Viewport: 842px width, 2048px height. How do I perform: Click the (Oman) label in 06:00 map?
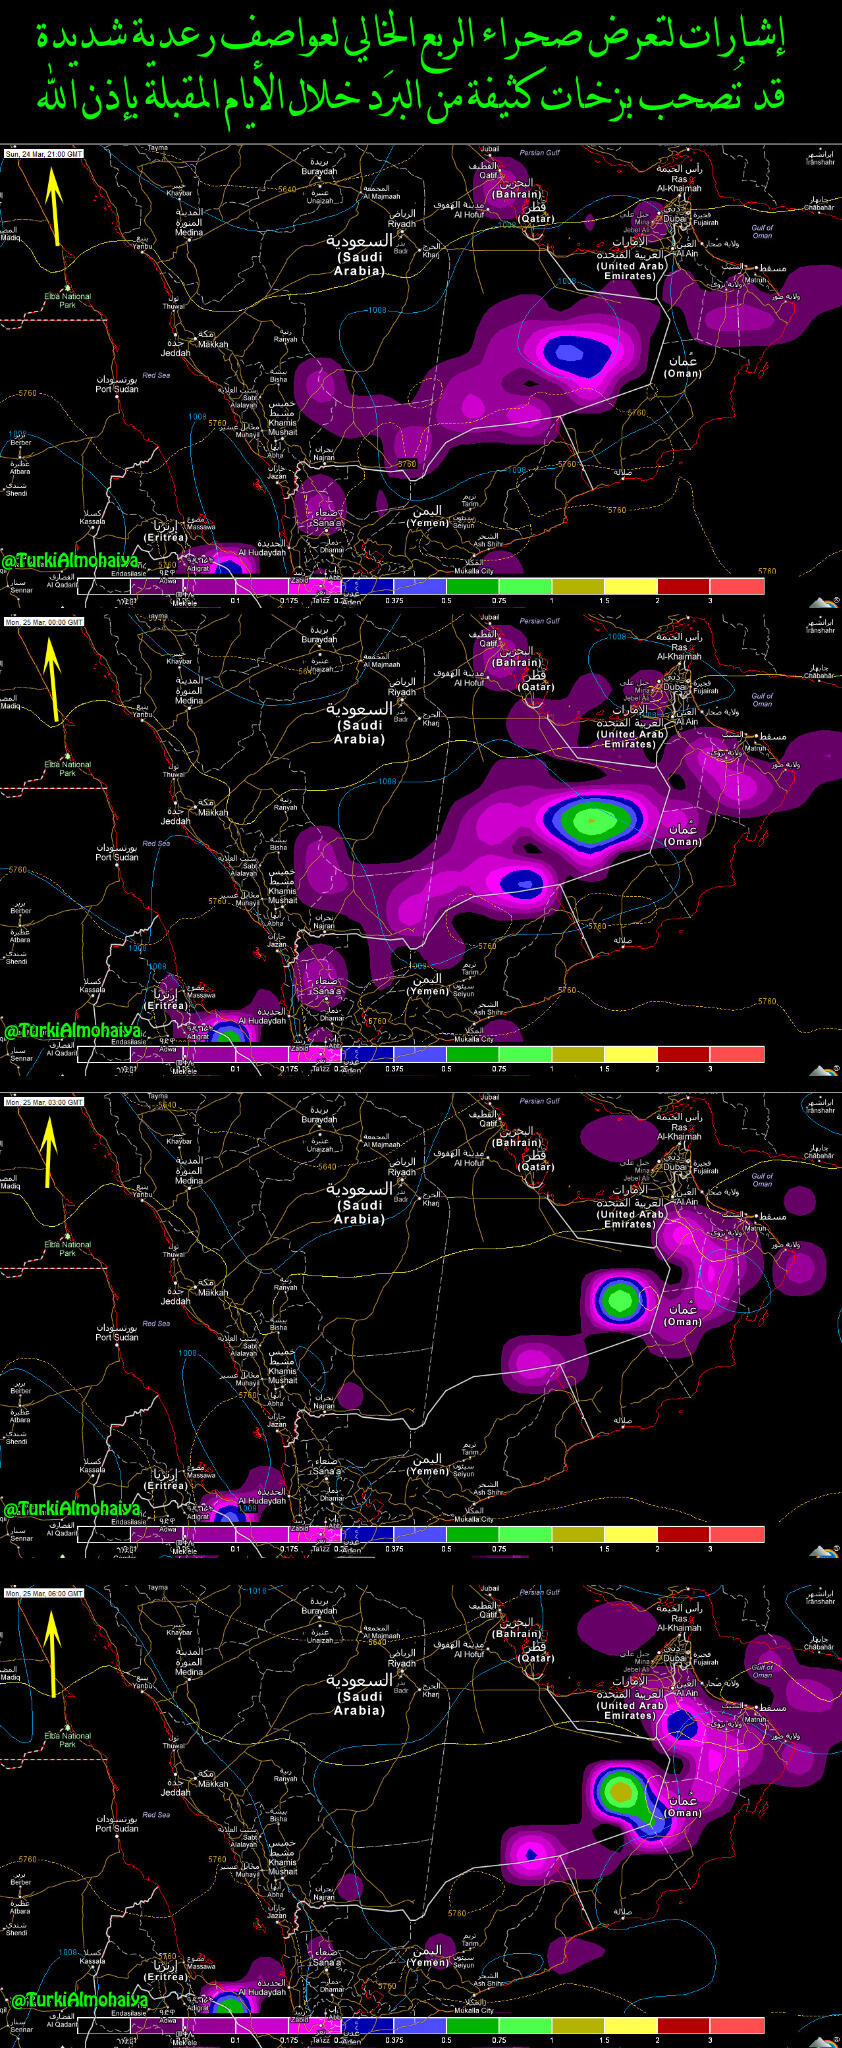click(x=683, y=1812)
